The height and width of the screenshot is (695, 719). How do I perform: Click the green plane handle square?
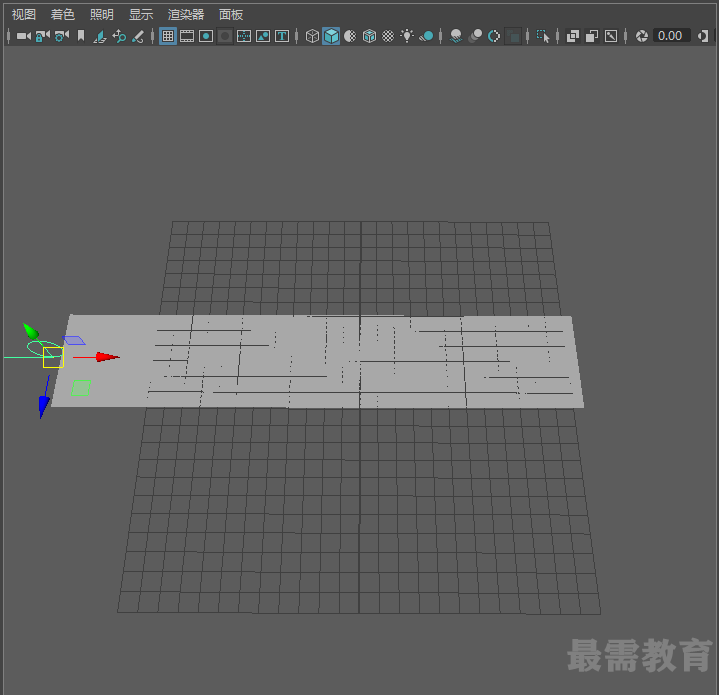(x=81, y=388)
